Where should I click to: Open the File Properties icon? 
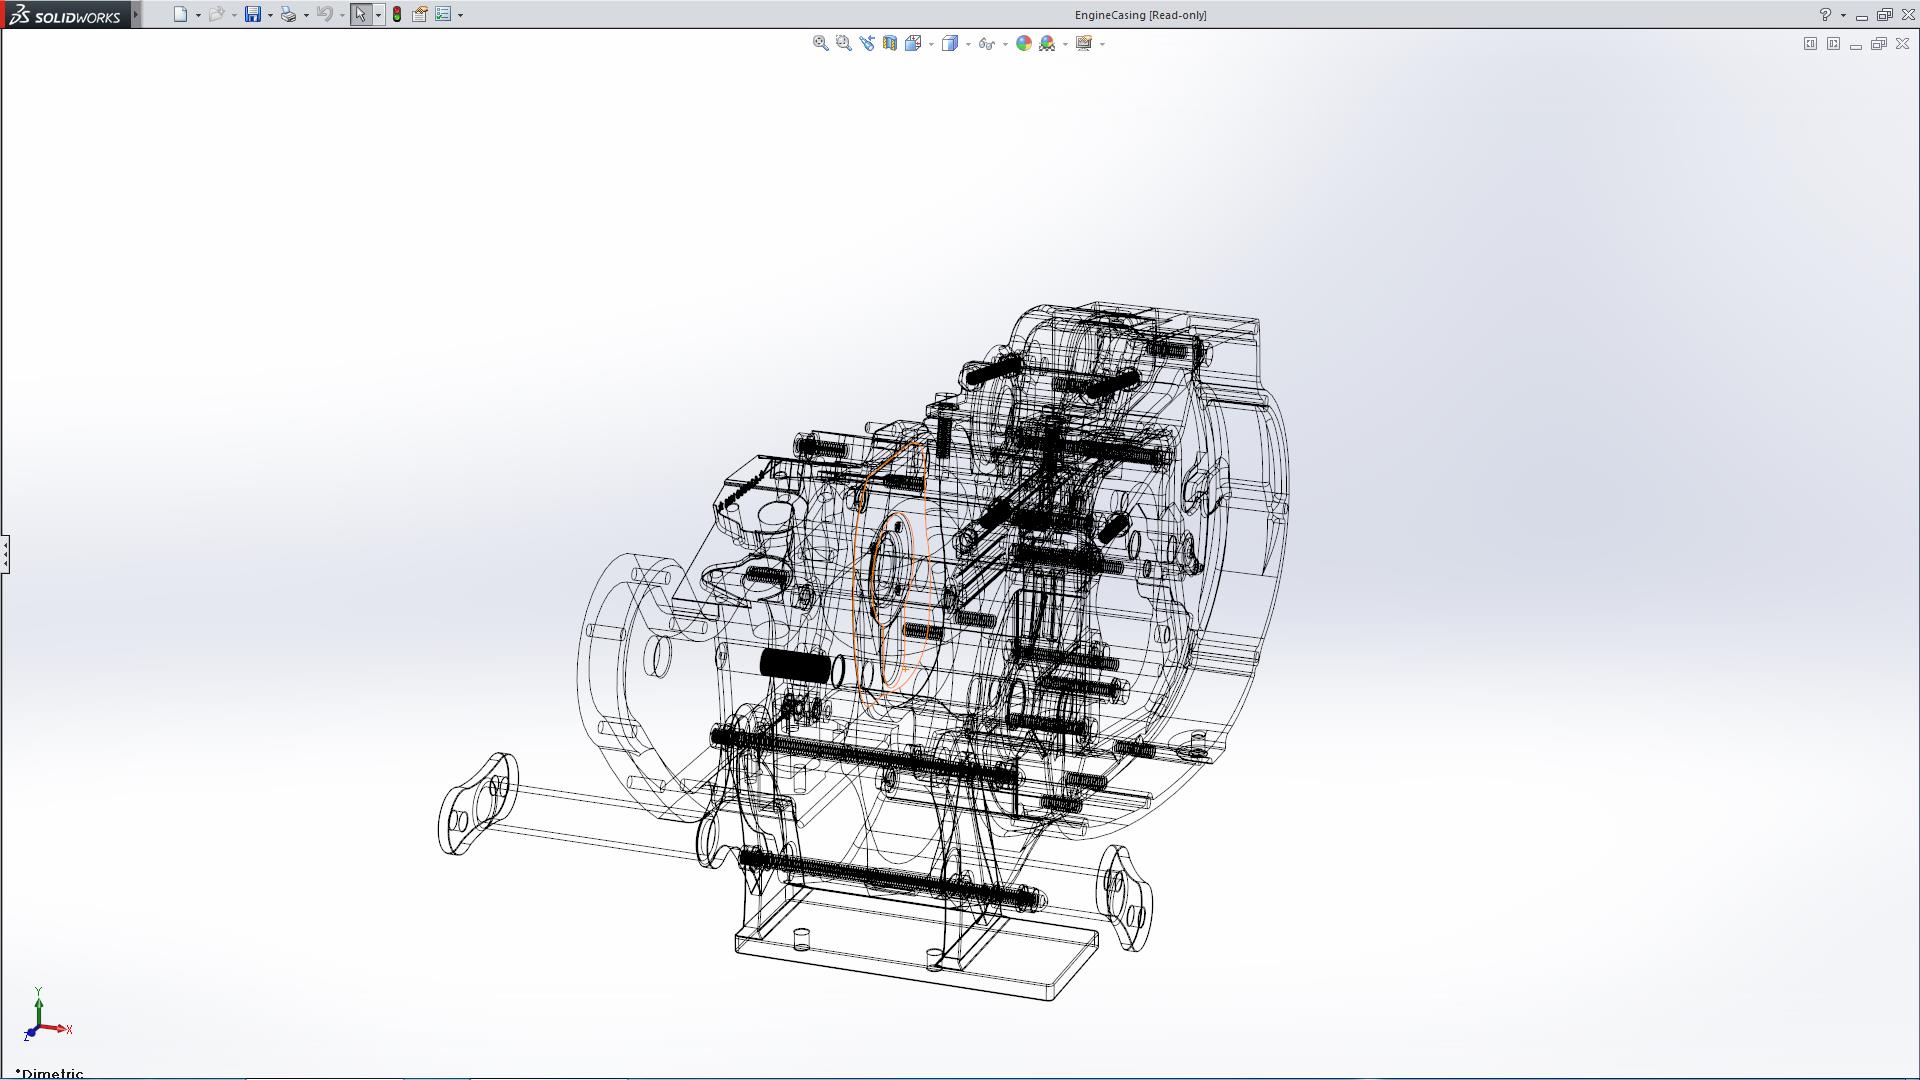click(420, 15)
